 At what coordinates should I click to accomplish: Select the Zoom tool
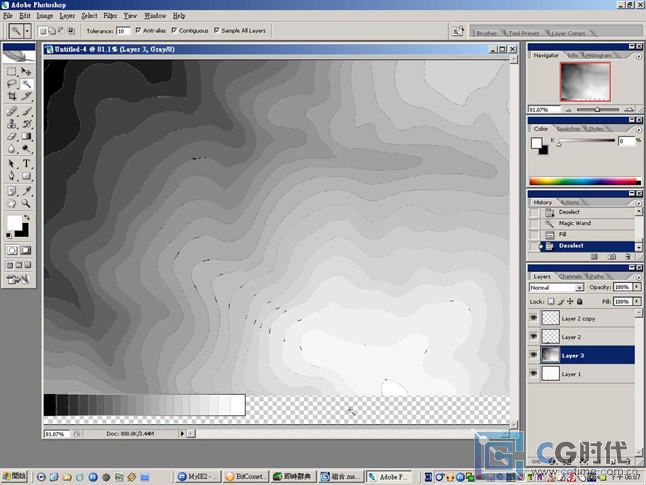[26, 204]
